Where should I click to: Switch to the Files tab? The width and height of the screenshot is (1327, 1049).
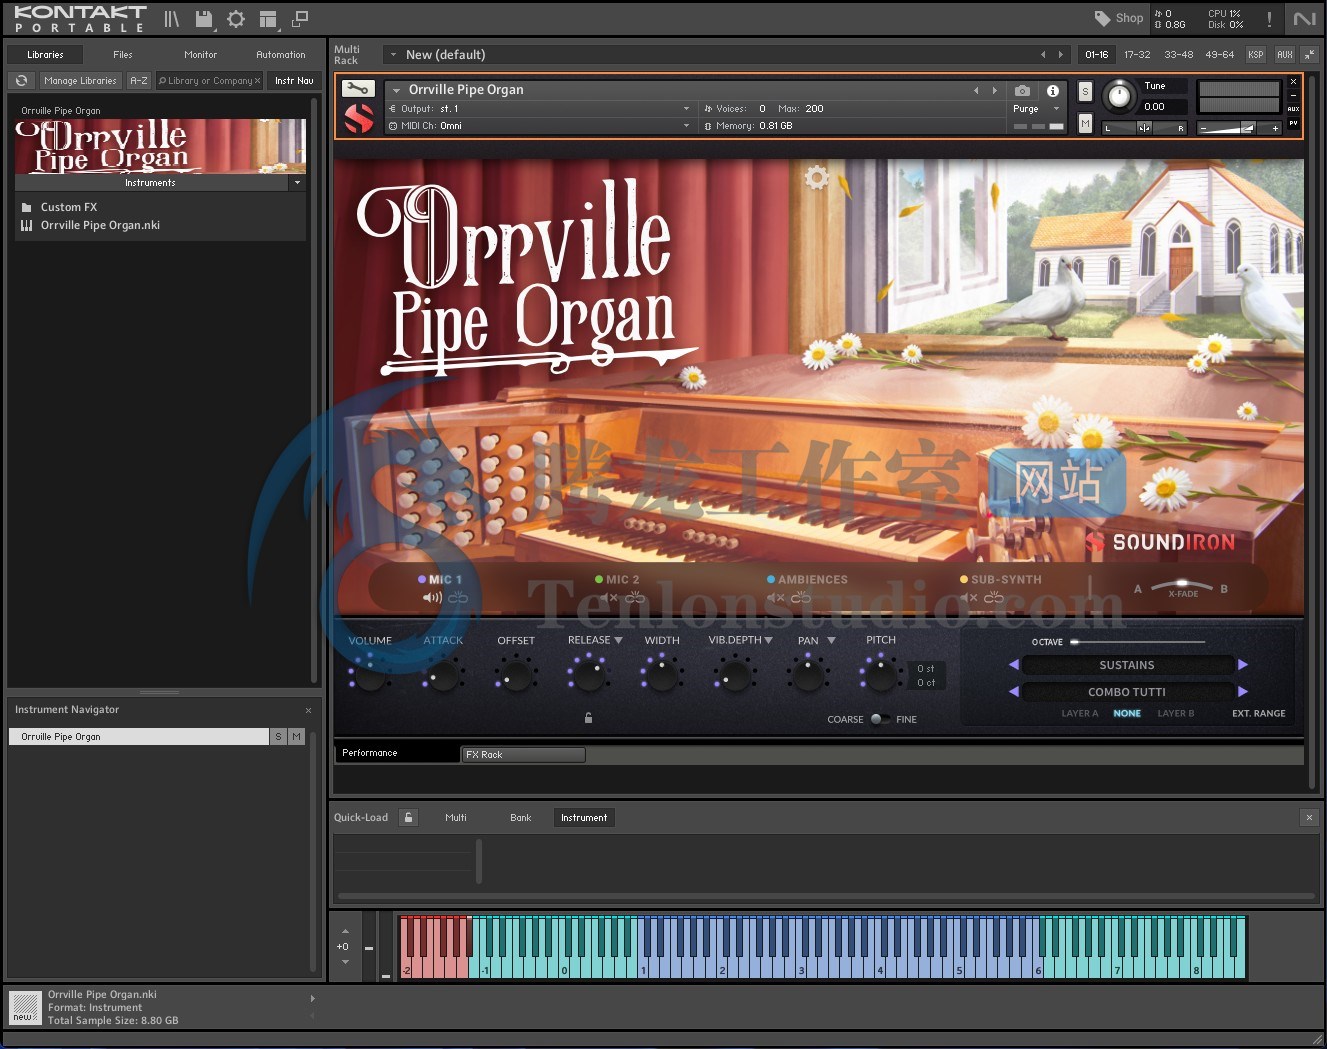pos(123,55)
